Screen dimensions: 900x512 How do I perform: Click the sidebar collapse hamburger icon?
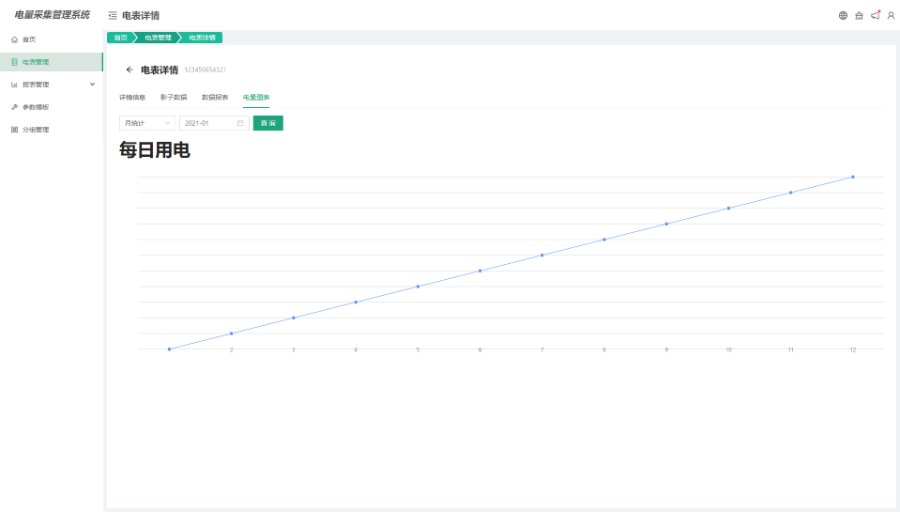coord(112,16)
